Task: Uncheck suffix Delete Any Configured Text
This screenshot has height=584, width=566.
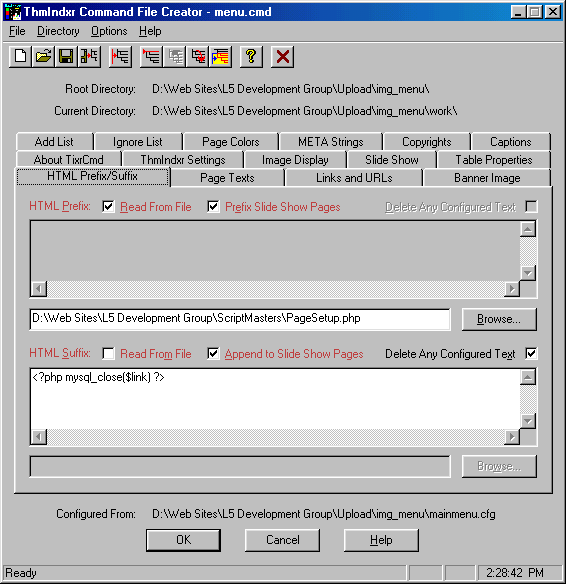Action: 531,353
